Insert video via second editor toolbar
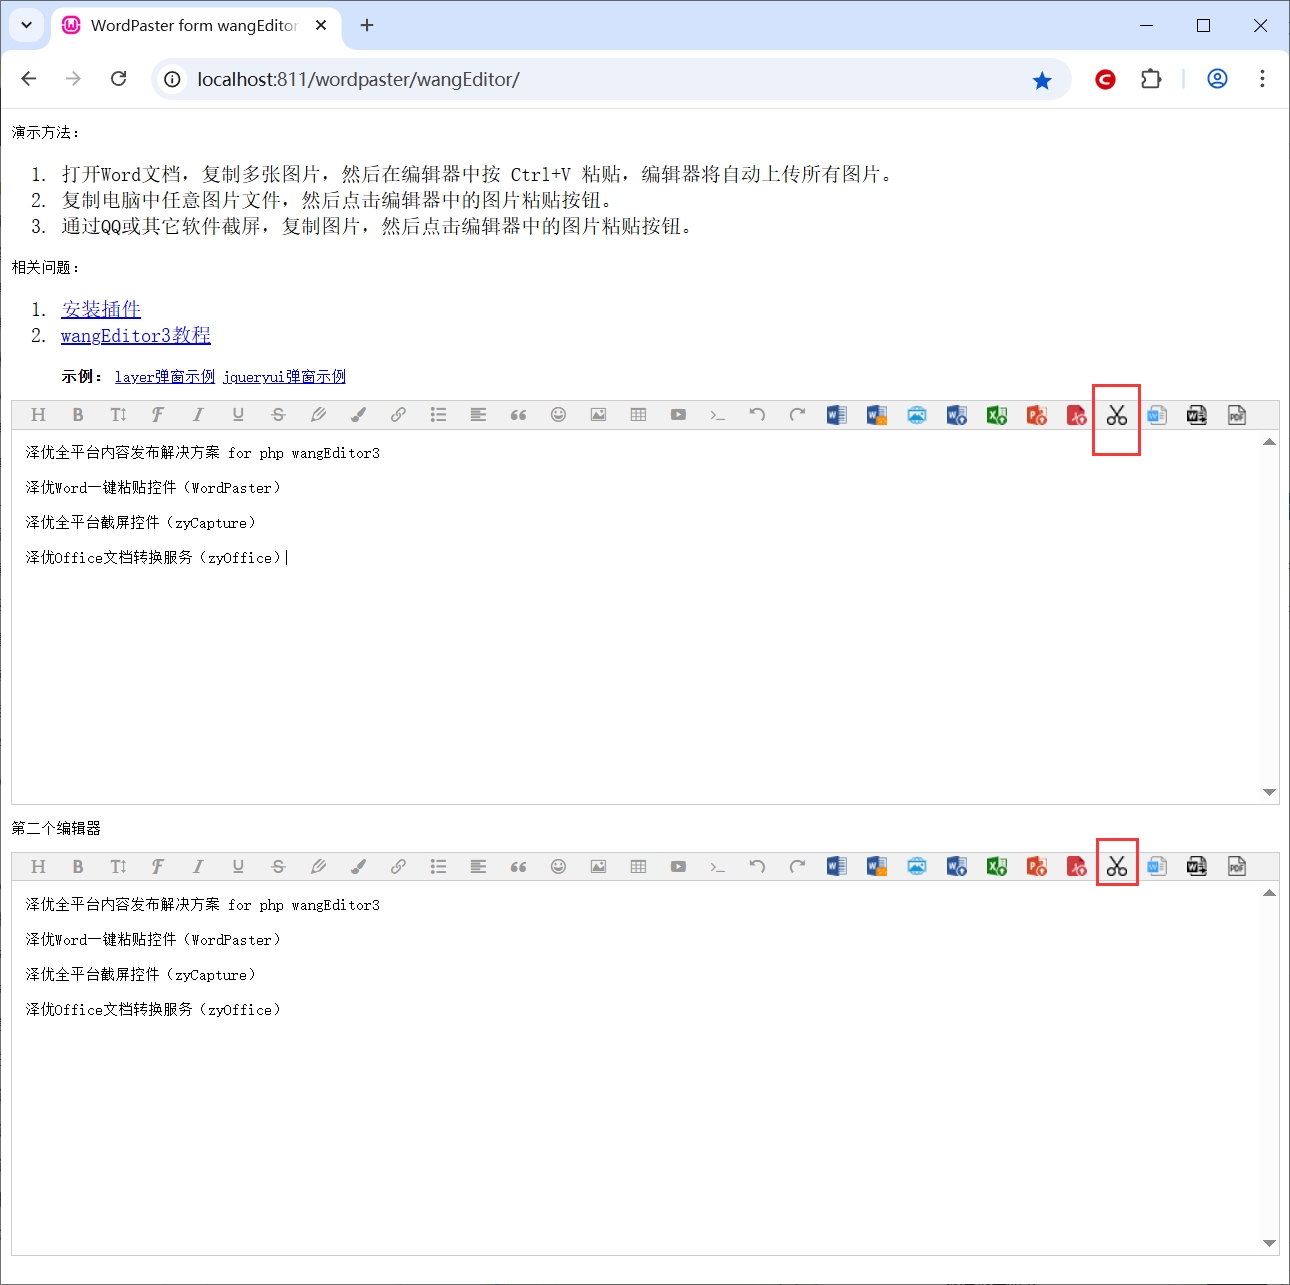Viewport: 1290px width, 1285px height. 678,867
